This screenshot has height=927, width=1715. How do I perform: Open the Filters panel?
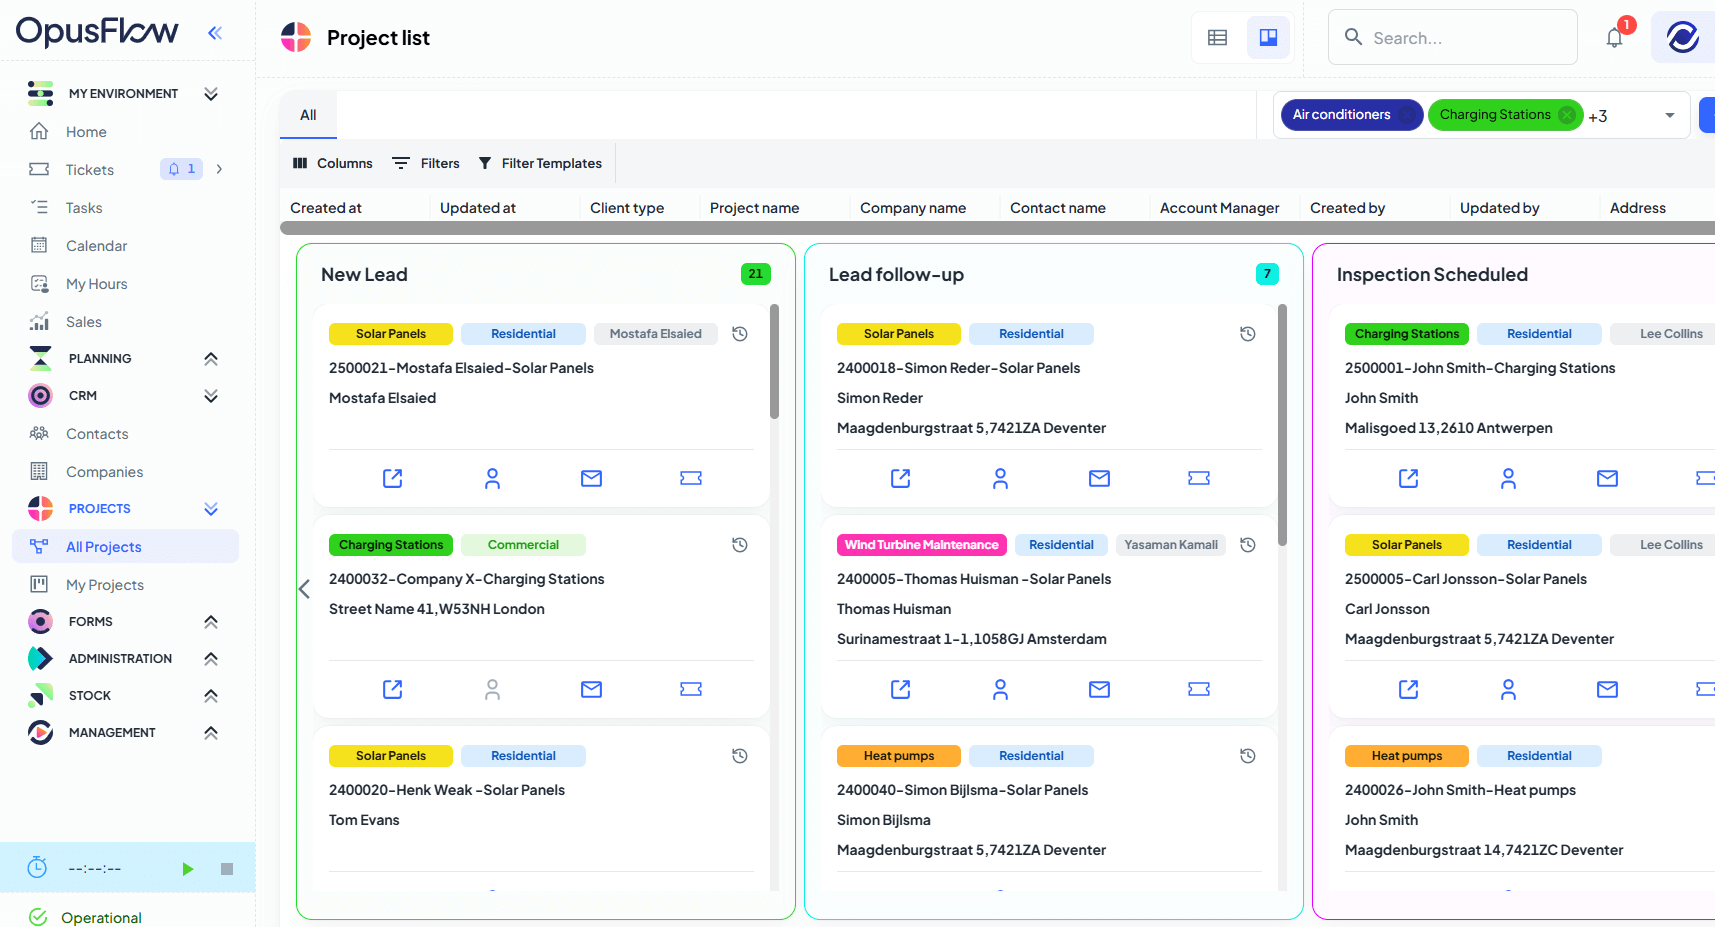click(426, 163)
